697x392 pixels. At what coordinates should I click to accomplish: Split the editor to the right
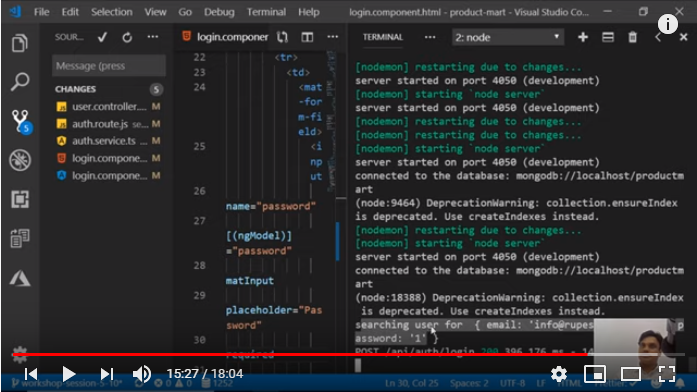tap(307, 37)
